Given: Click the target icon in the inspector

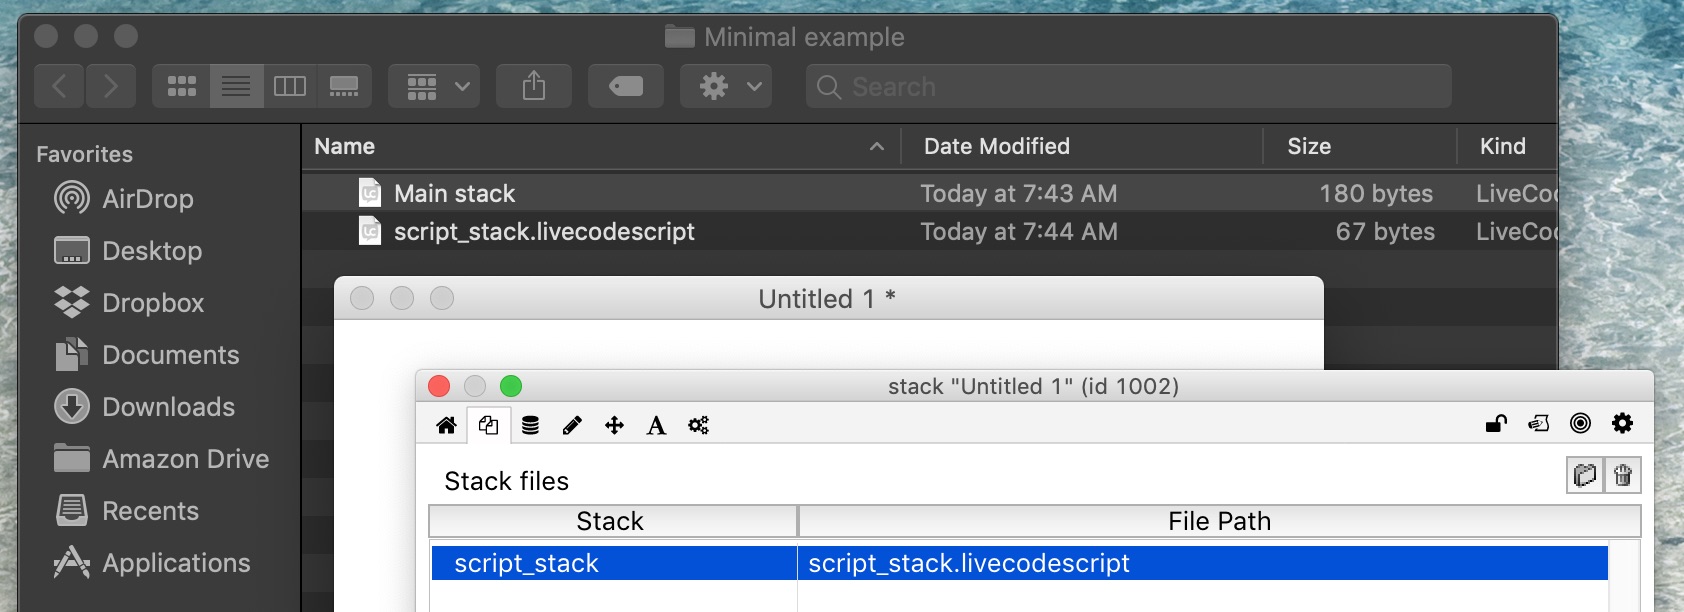Looking at the screenshot, I should (1580, 424).
